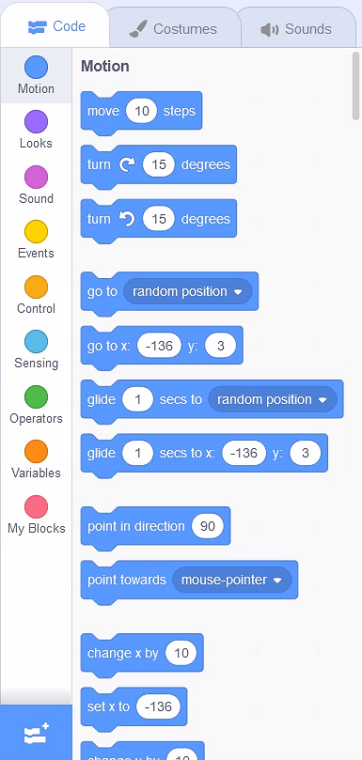The width and height of the screenshot is (362, 760).
Task: Open the Looks block category
Action: (x=36, y=130)
